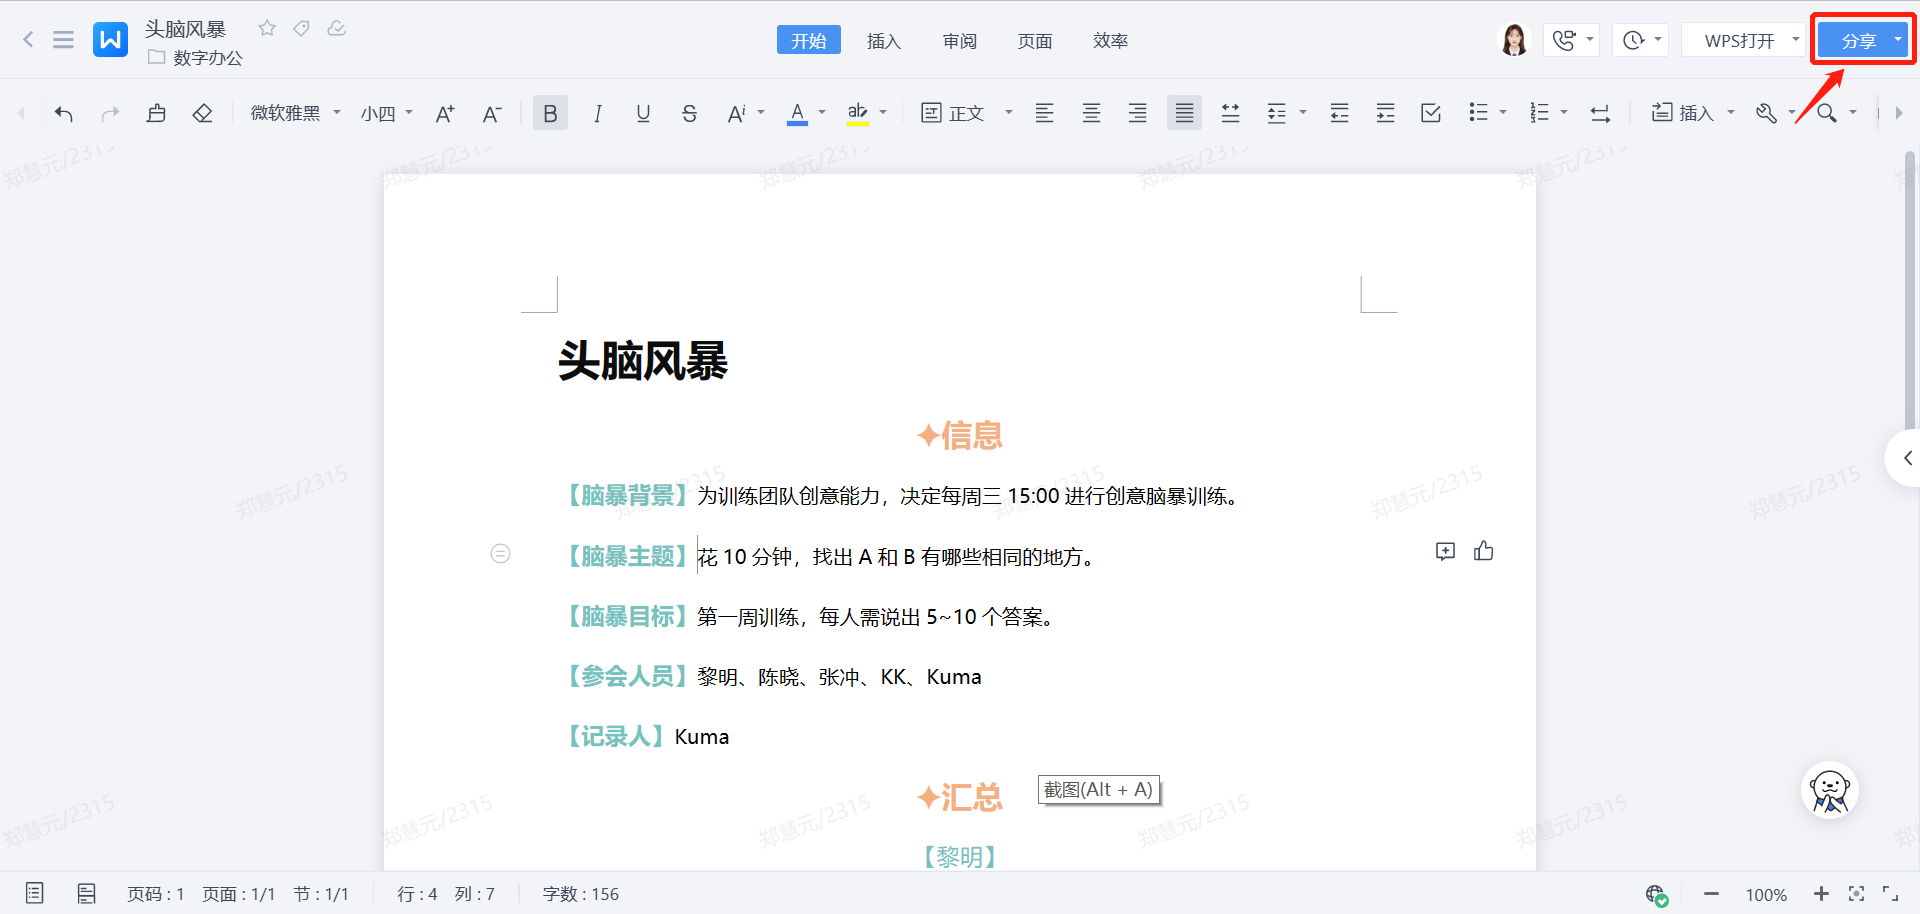Toggle the checkbox task list
The image size is (1920, 914).
point(1431,113)
